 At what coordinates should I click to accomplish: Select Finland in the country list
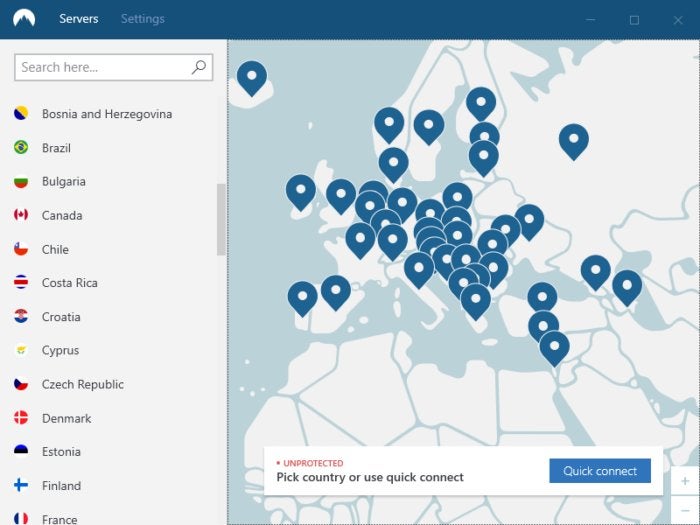(62, 486)
